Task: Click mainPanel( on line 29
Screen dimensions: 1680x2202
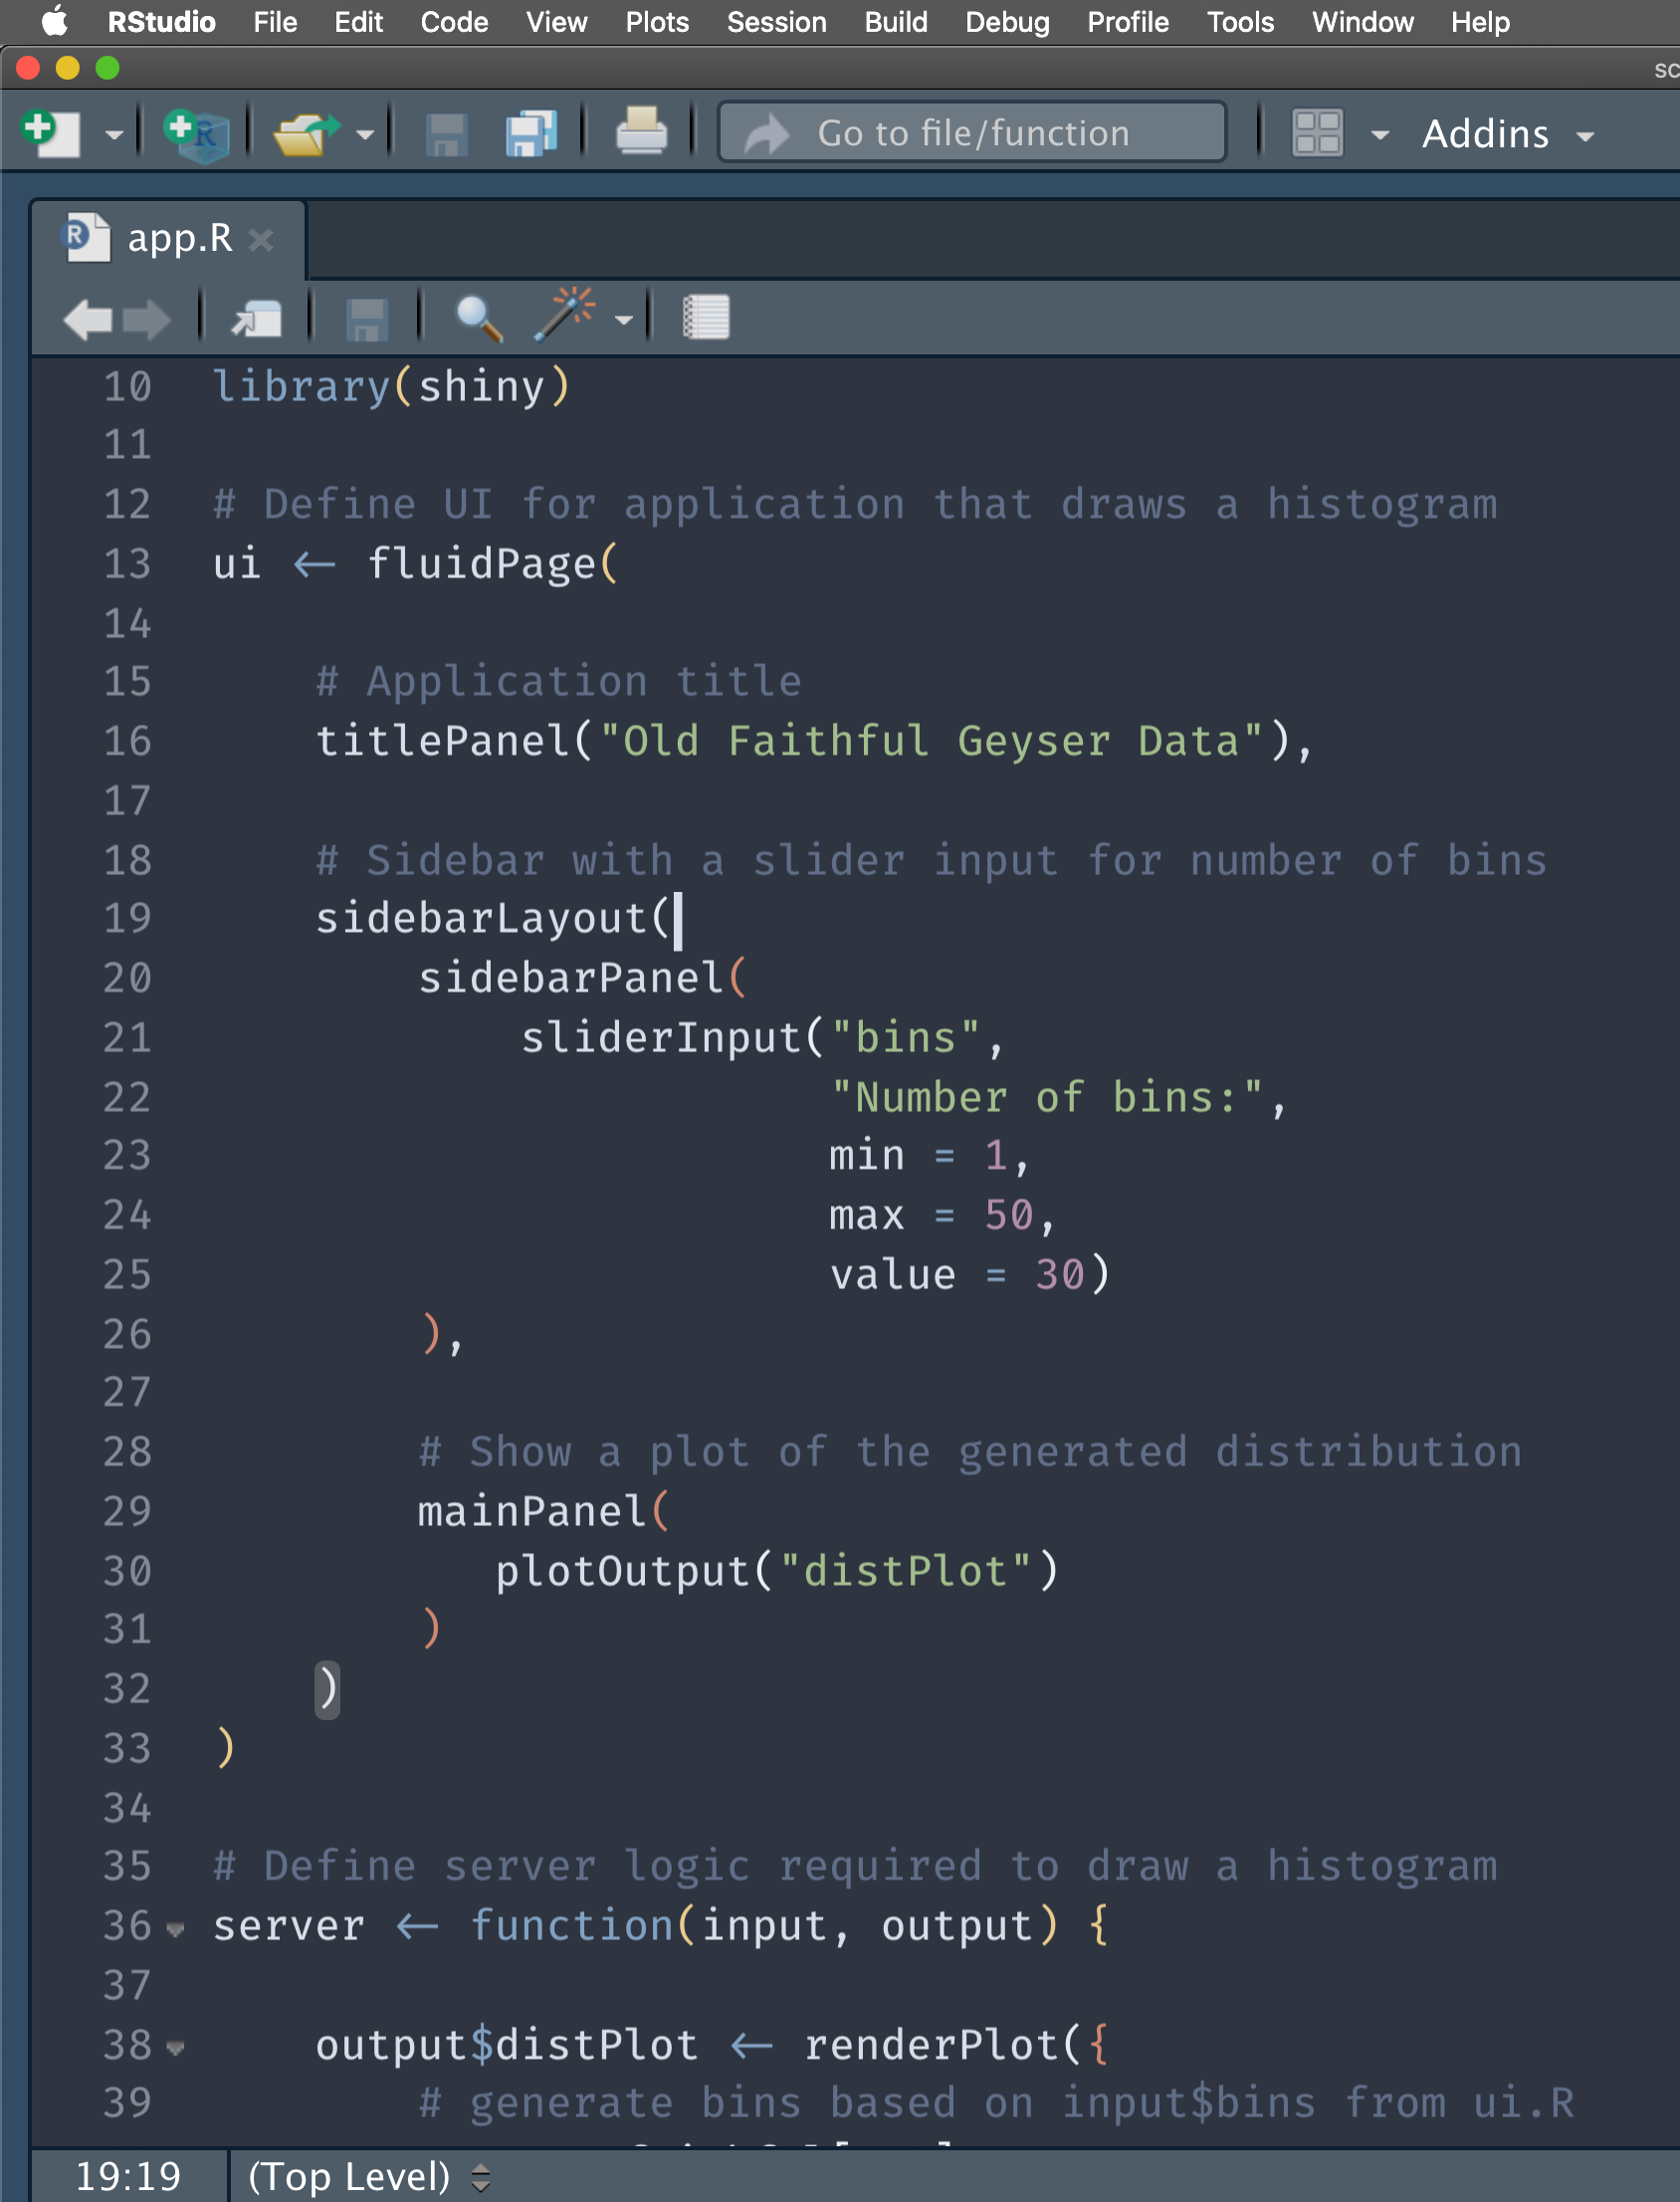Action: (x=543, y=1512)
